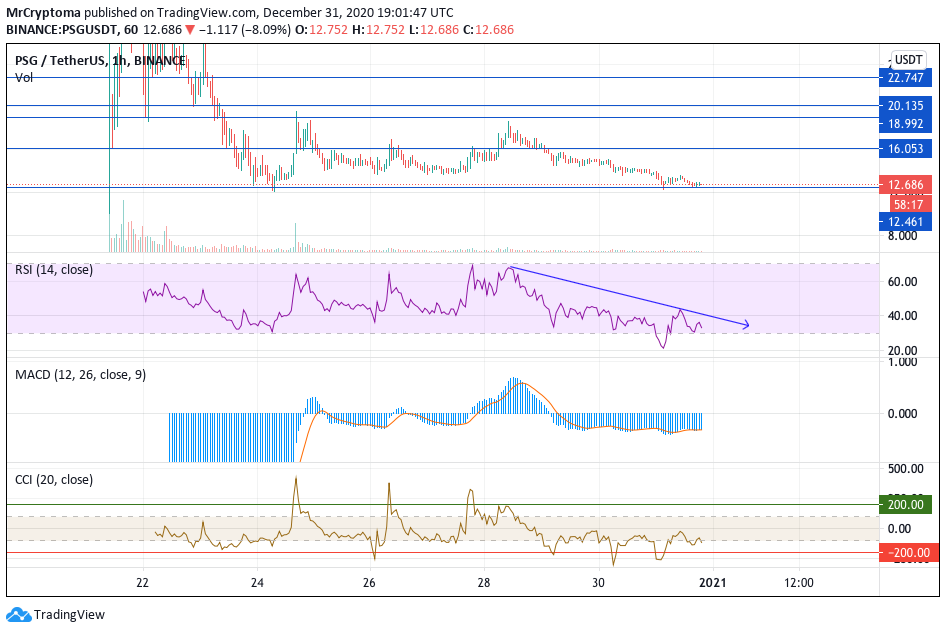
Task: Click the C:12.686 close value
Action: click(x=488, y=30)
